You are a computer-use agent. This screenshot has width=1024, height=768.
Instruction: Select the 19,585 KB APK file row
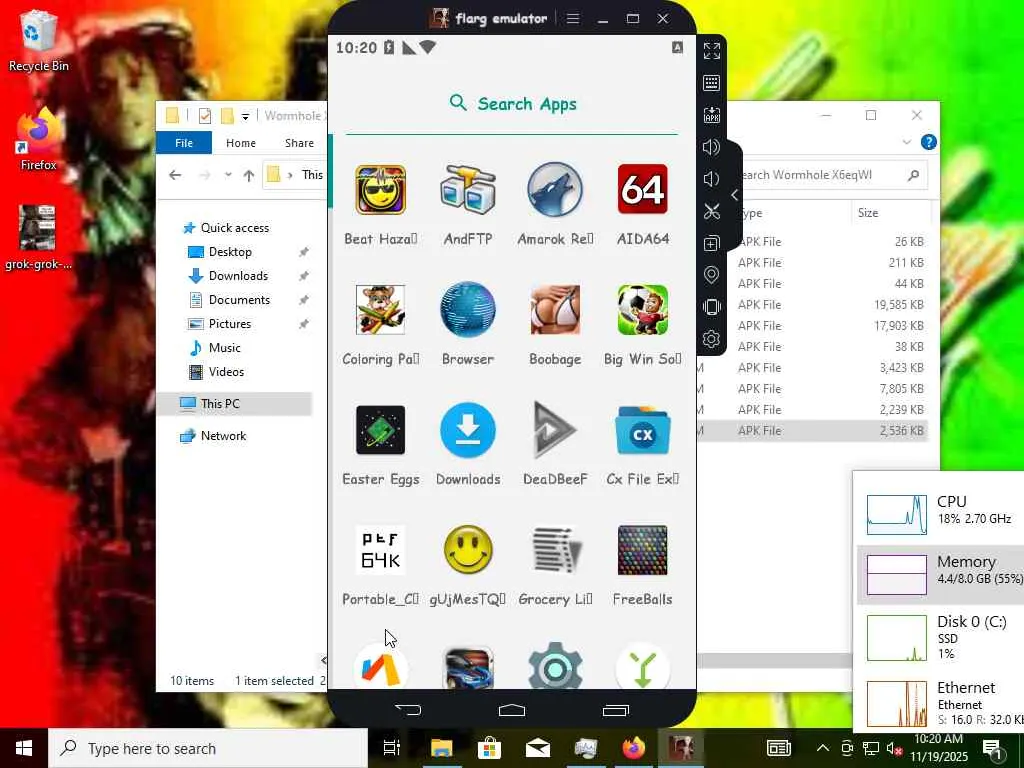[812, 305]
